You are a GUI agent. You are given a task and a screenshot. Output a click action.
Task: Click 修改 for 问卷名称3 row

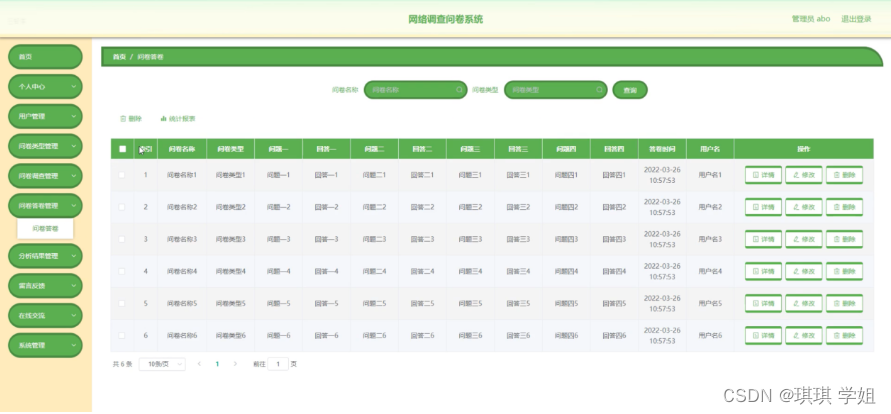coord(803,239)
